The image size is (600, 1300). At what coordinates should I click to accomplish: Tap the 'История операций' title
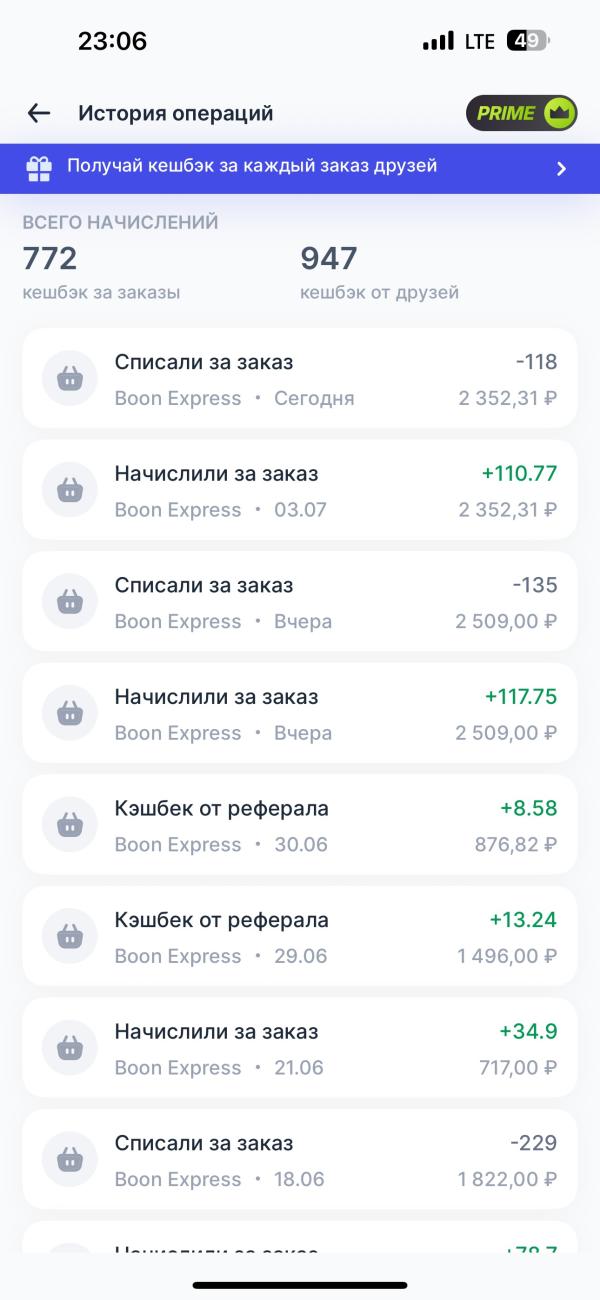(176, 113)
